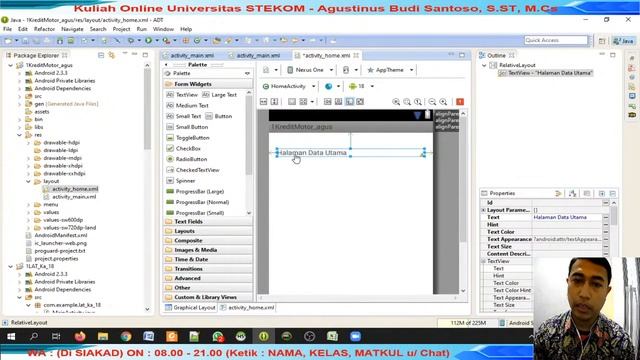Open Nexus One device dropdown
This screenshot has height=360, width=640.
[311, 70]
